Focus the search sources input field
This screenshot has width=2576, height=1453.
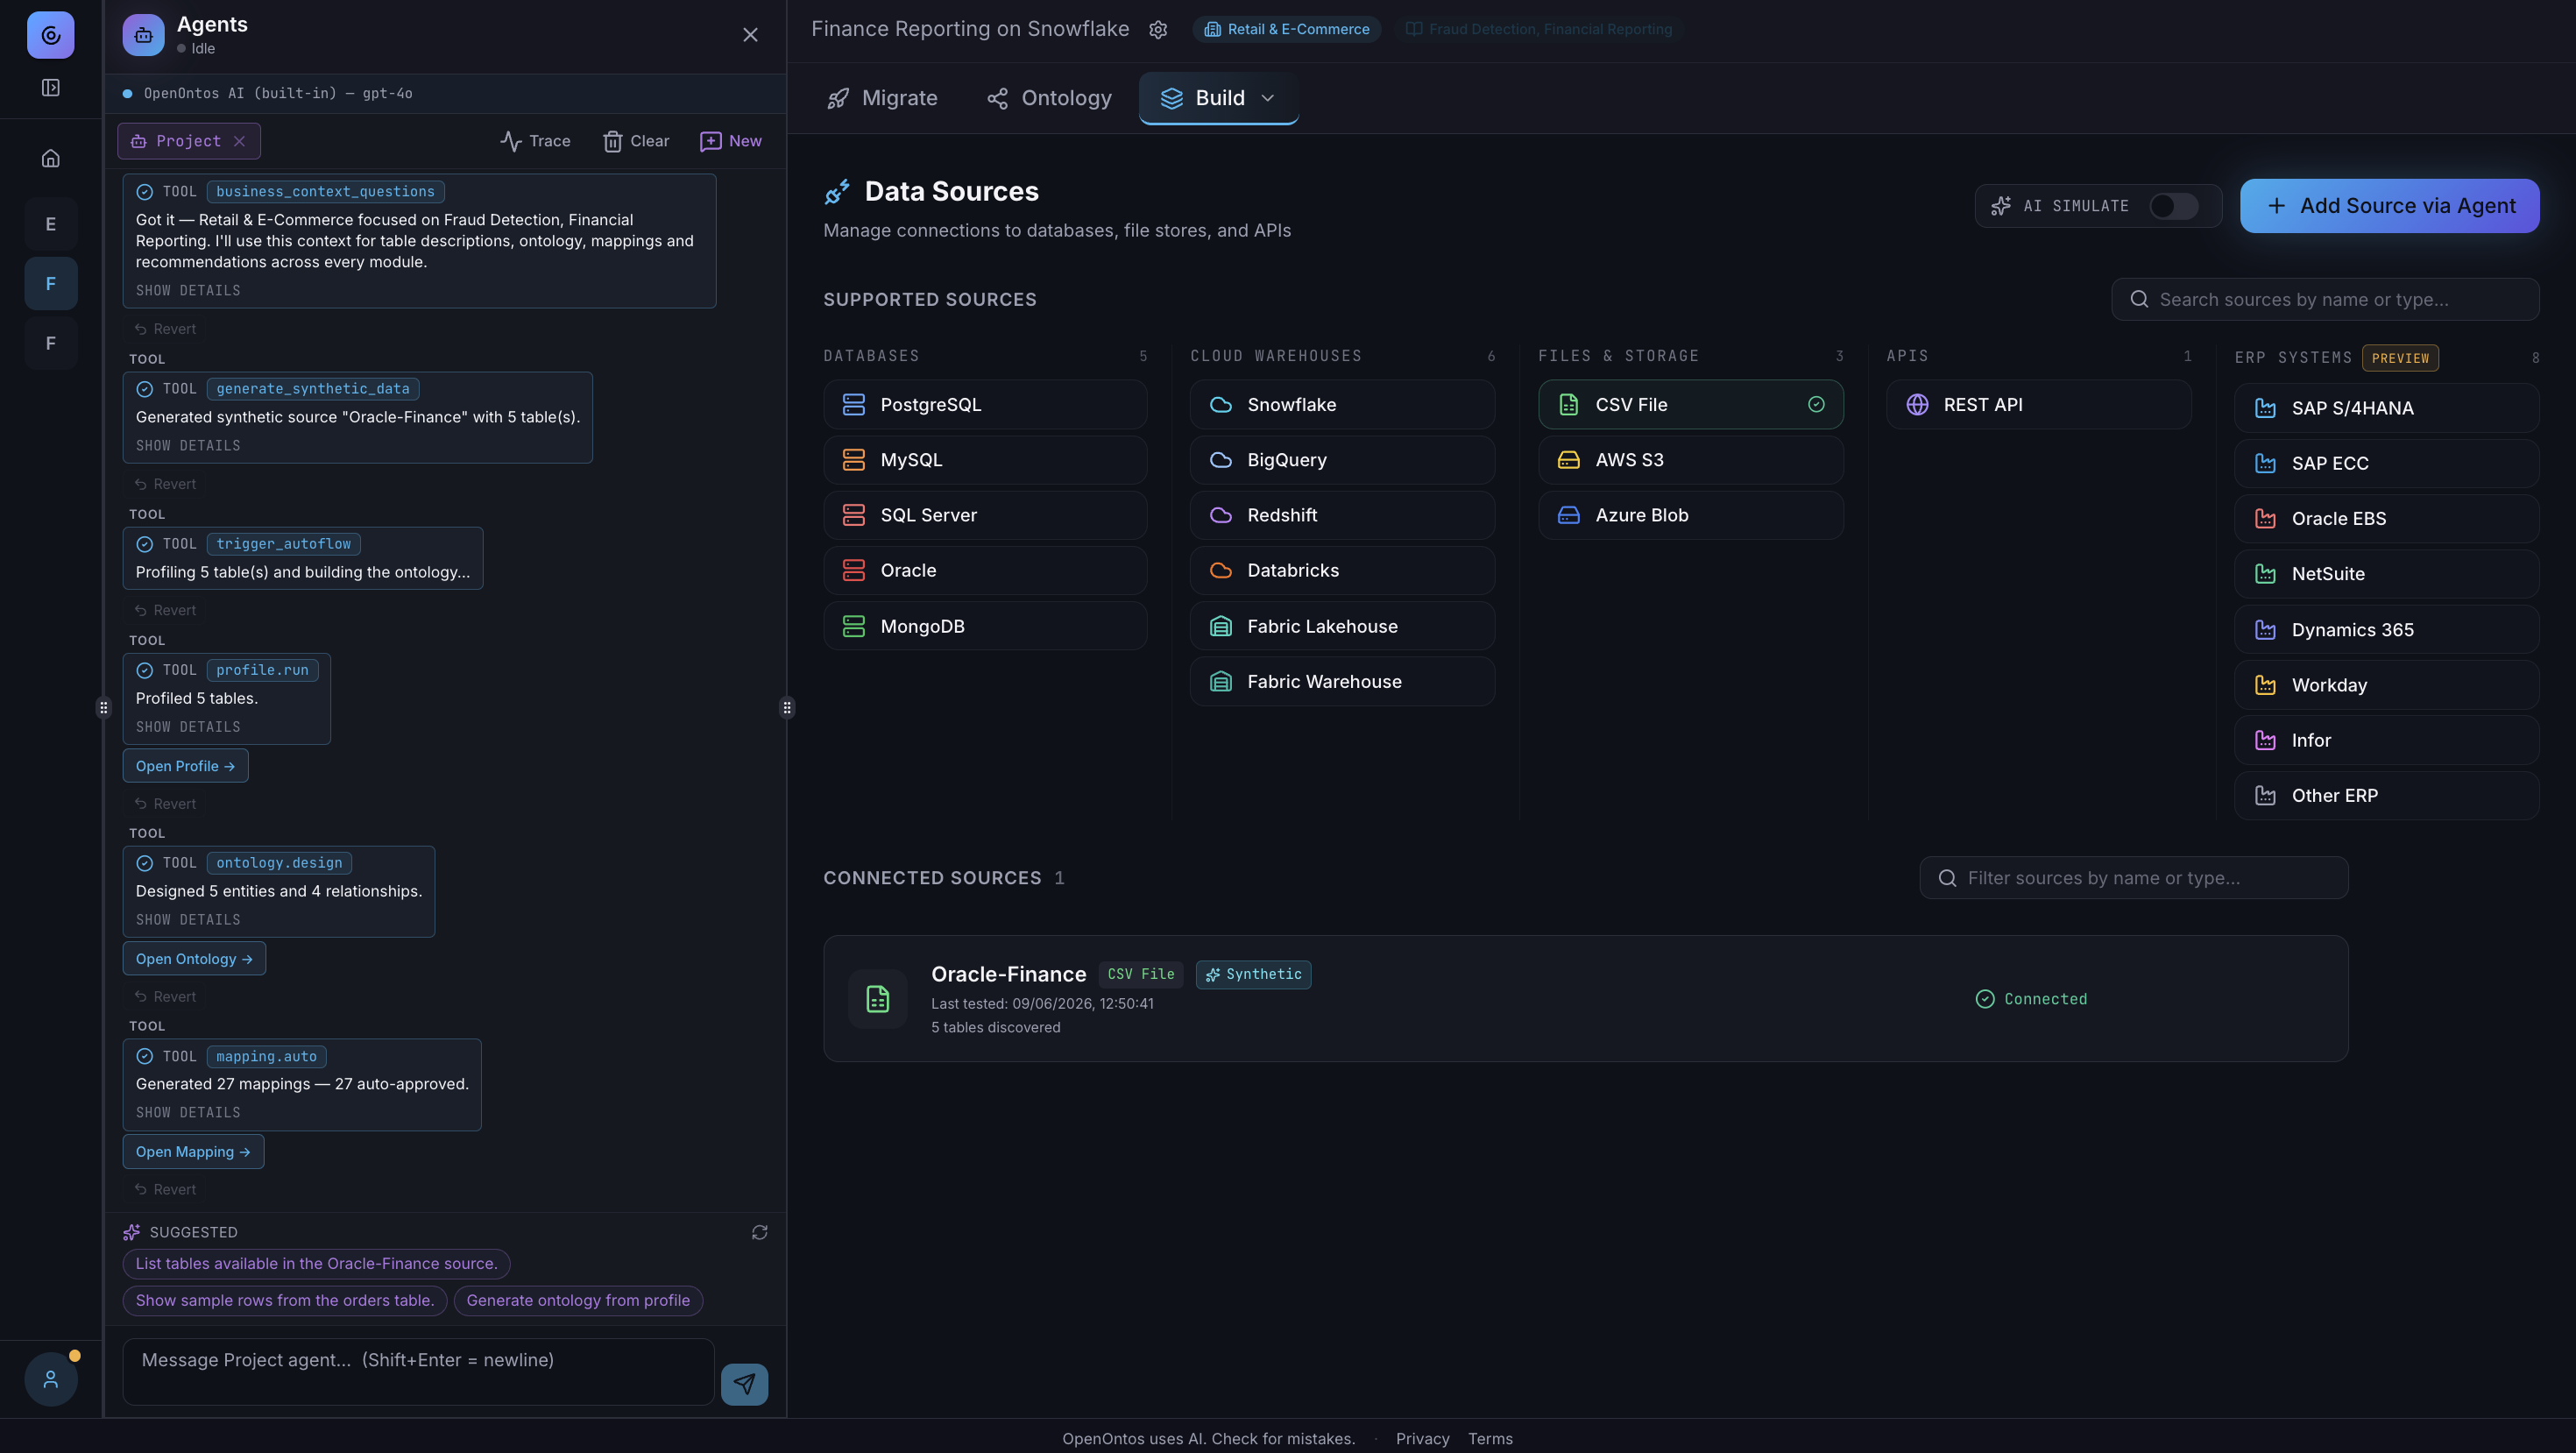2325,299
